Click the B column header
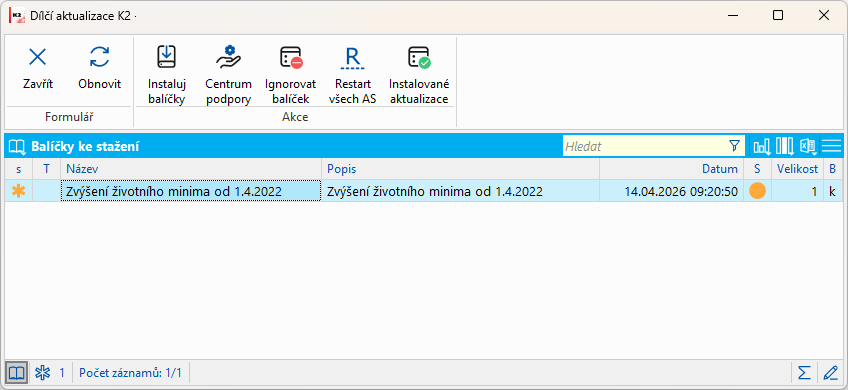 tap(832, 169)
